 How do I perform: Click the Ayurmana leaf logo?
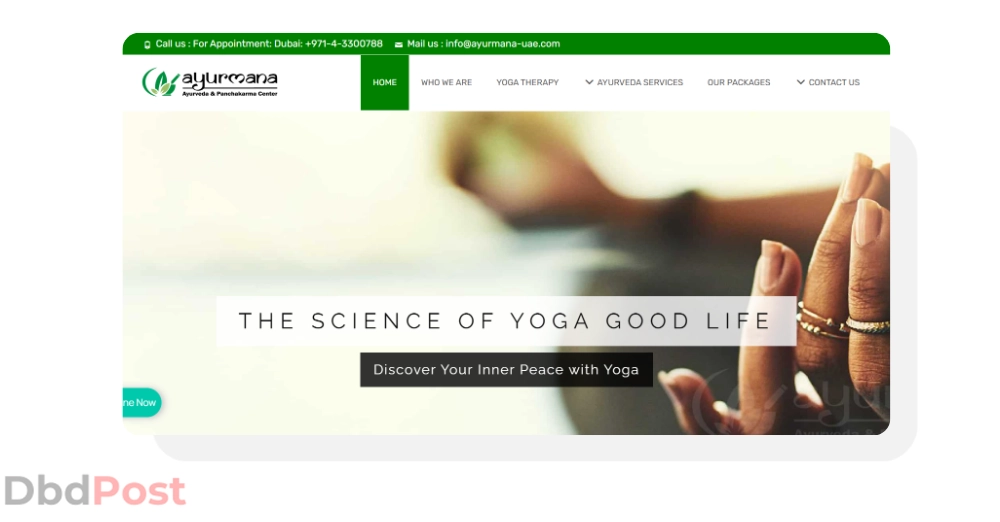tap(159, 82)
